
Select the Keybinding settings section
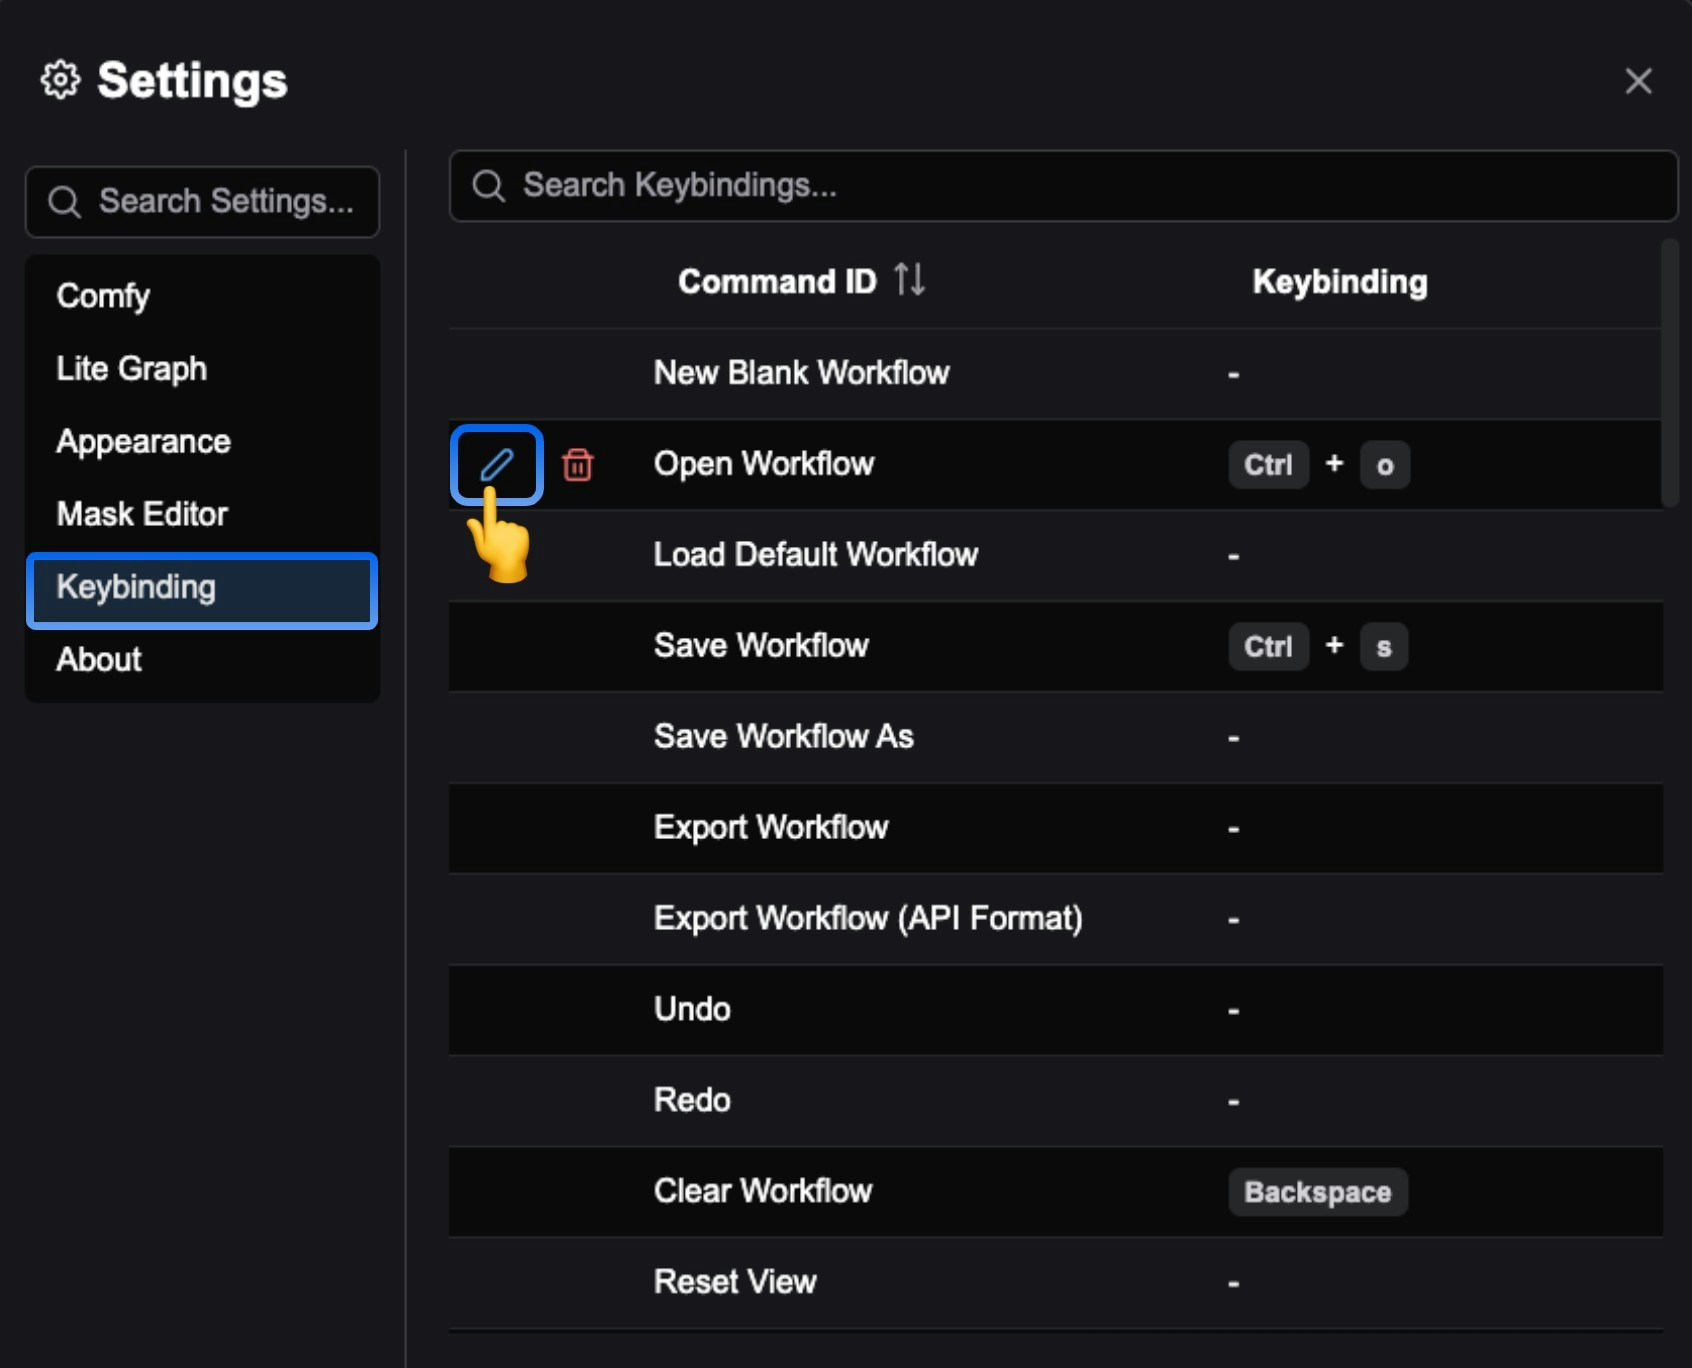click(137, 588)
